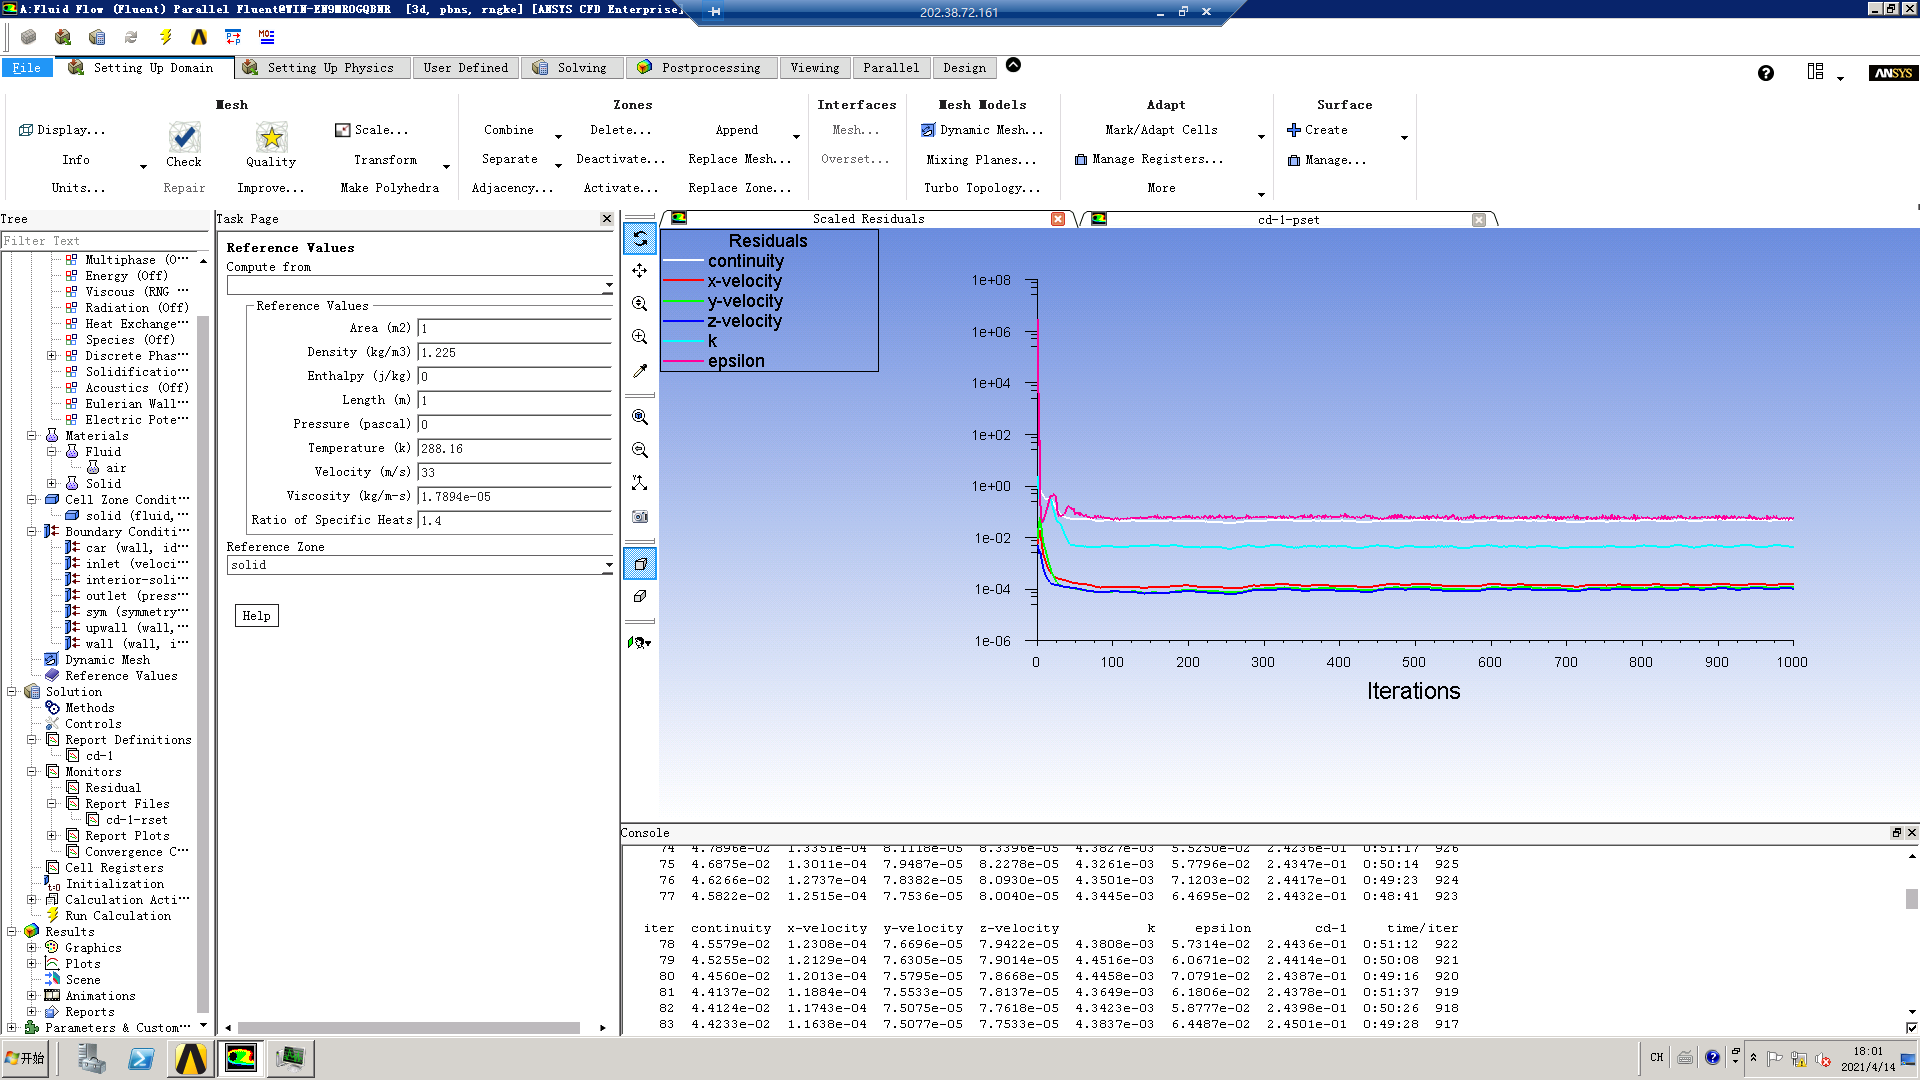Screen dimensions: 1920x1080
Task: Collapse the Boundary Conditions tree node
Action: [x=32, y=532]
